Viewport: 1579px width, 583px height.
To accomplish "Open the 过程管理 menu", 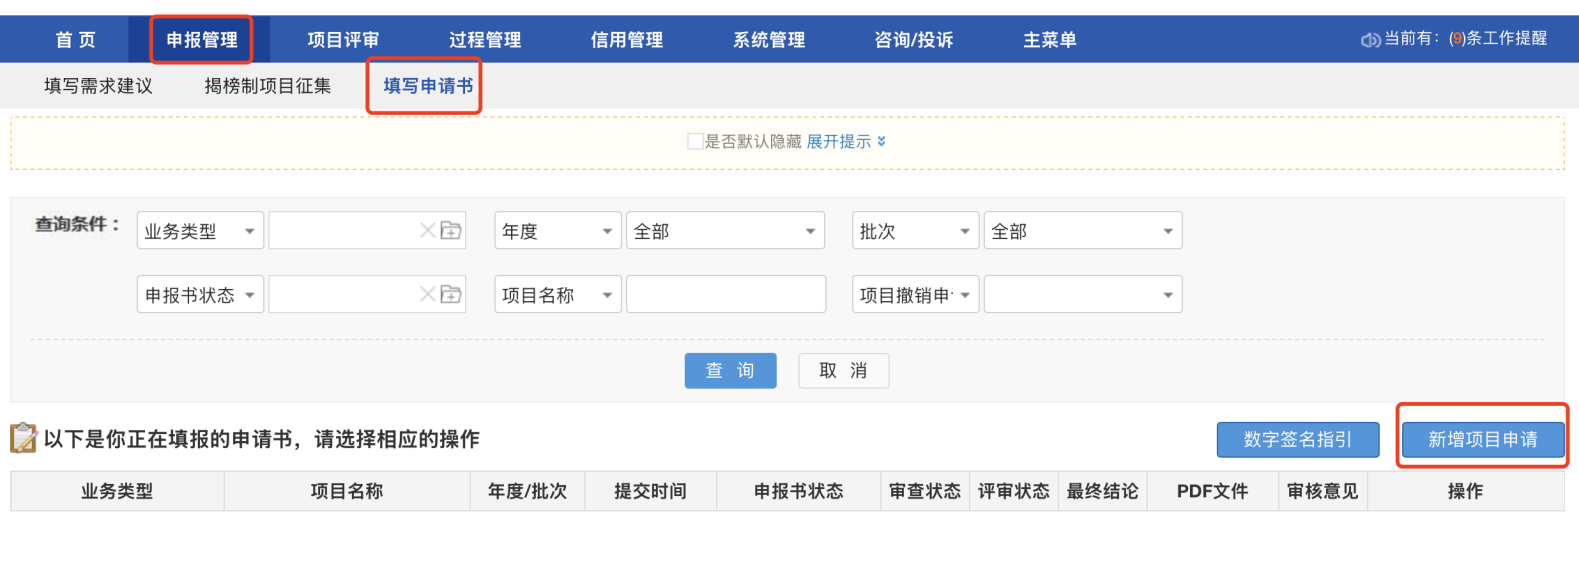I will pyautogui.click(x=485, y=40).
